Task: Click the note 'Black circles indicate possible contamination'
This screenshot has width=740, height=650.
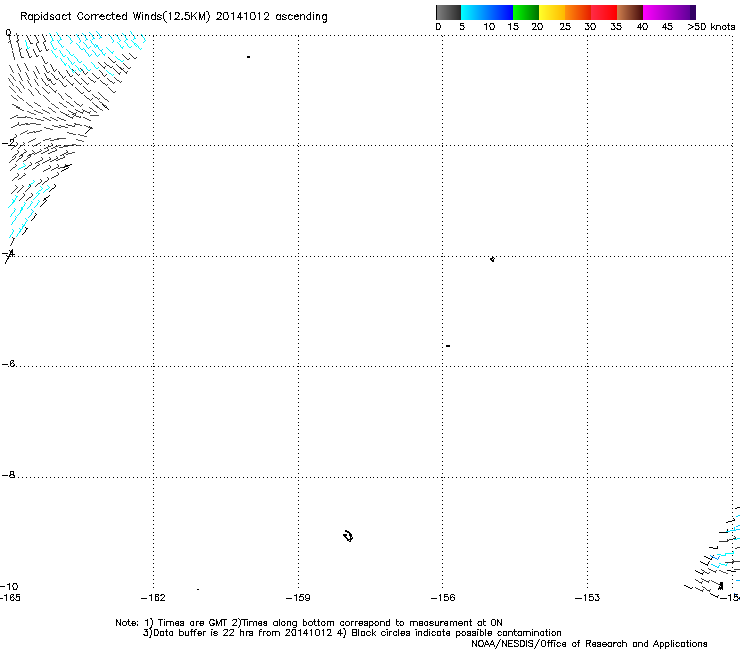Action: (x=456, y=633)
